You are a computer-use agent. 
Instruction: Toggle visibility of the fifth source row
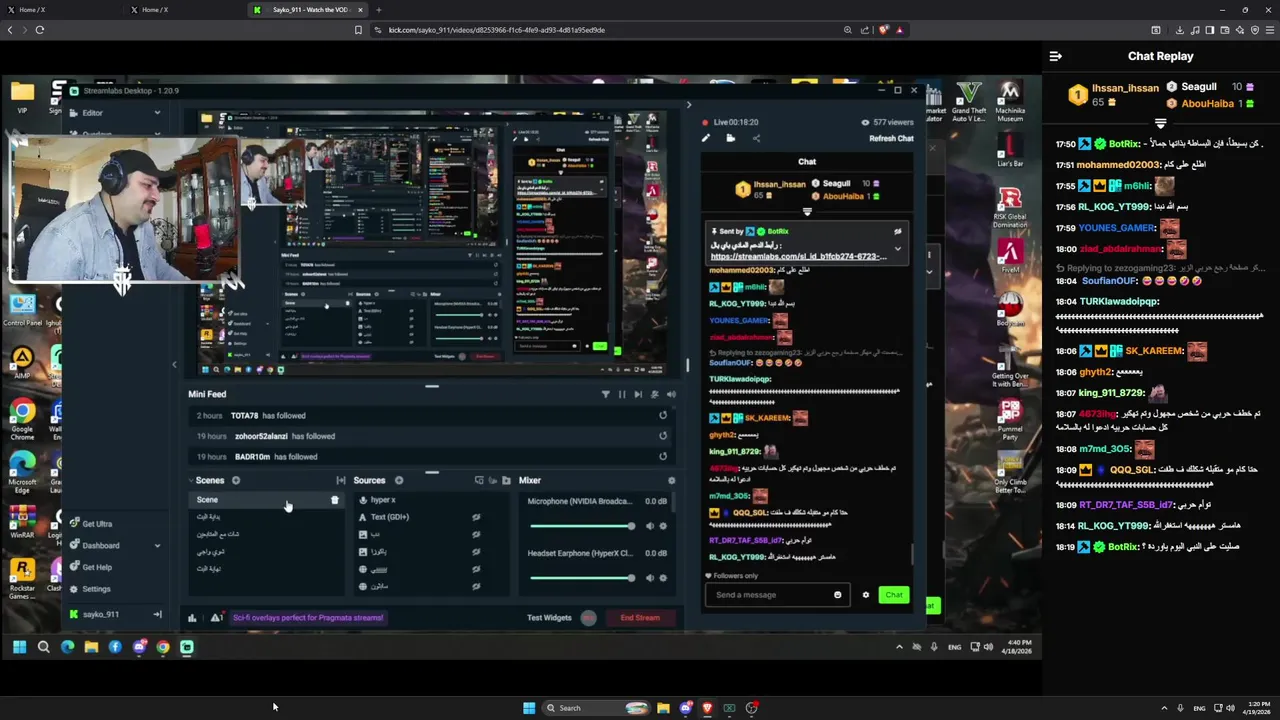pos(476,569)
